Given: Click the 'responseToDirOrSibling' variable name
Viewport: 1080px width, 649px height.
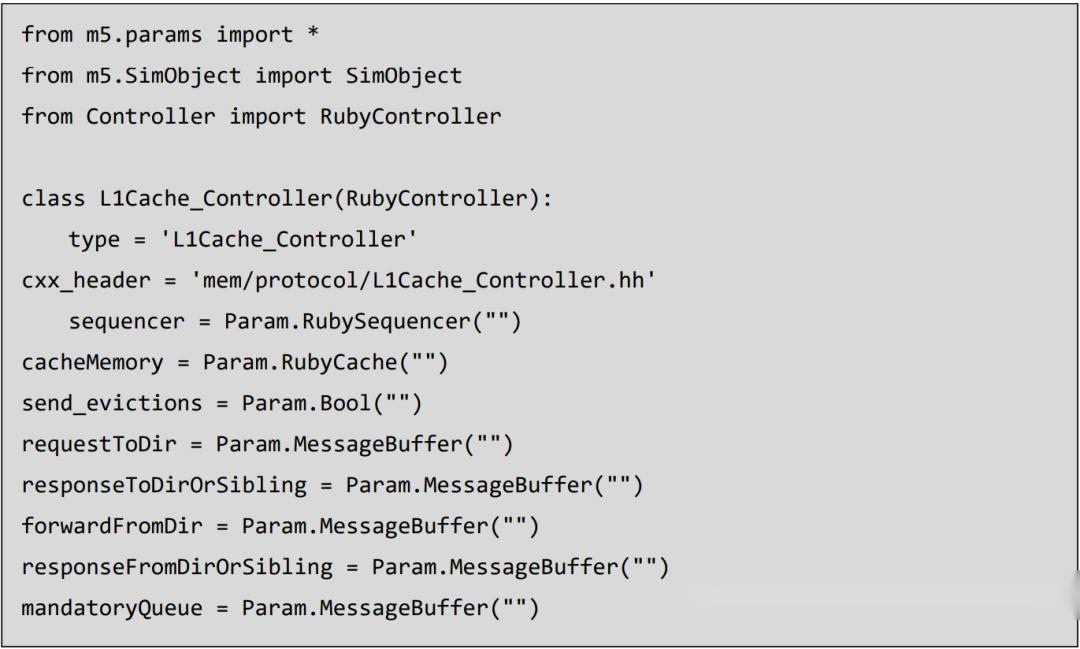Looking at the screenshot, I should (x=164, y=485).
